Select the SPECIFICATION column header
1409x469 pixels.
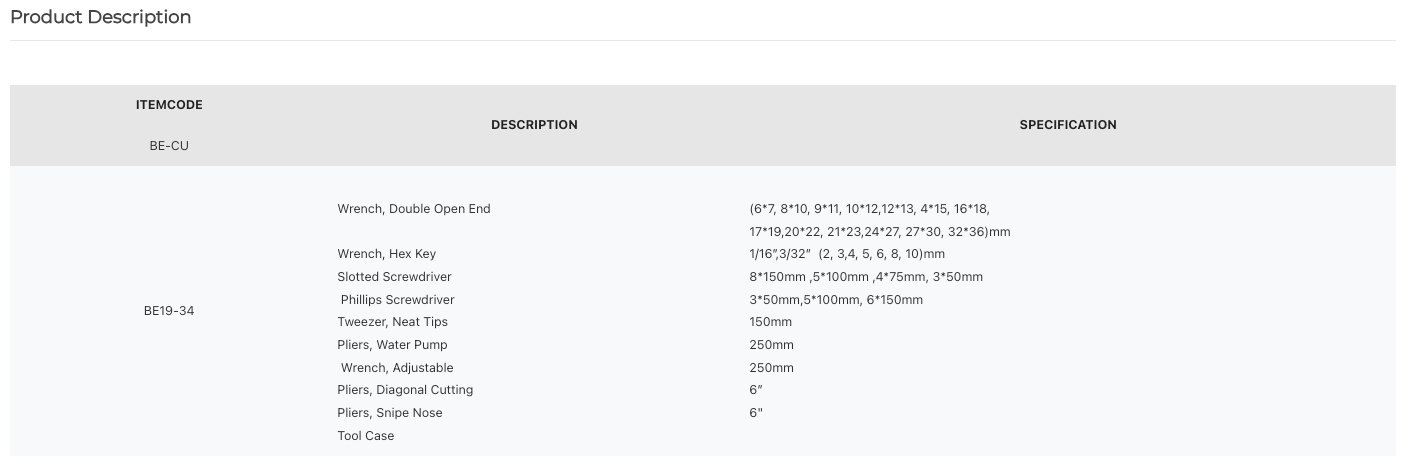tap(1068, 125)
